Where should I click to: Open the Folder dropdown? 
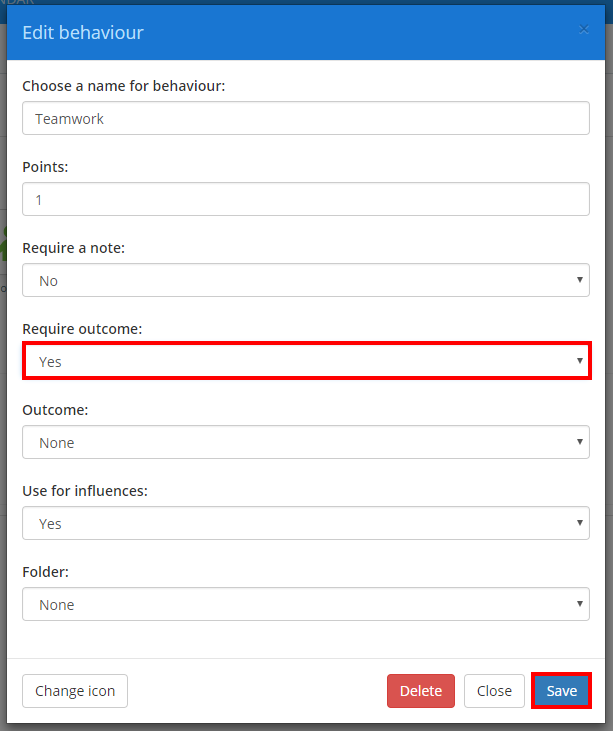pyautogui.click(x=305, y=604)
